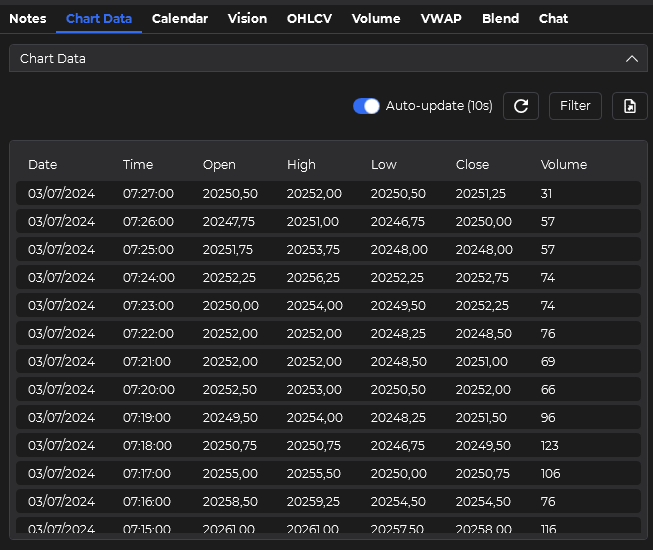The height and width of the screenshot is (550, 653).
Task: Click high value 20256,25
Action: point(313,277)
